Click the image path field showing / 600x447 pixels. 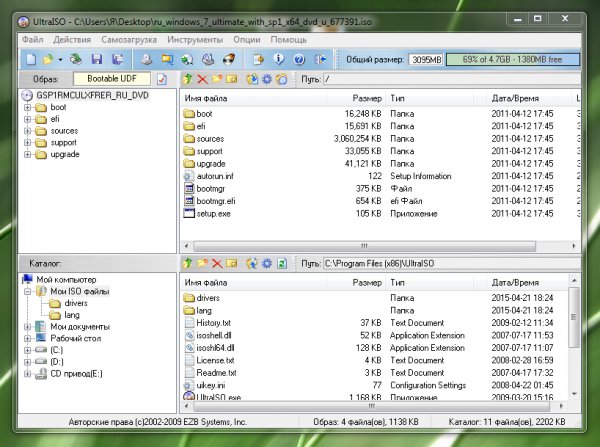tap(452, 79)
